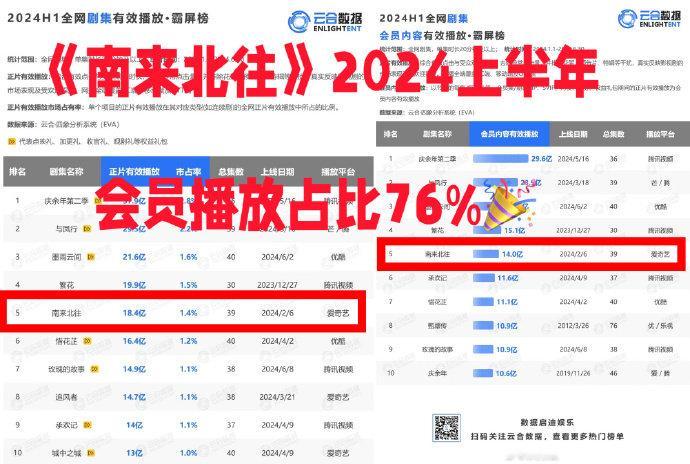Click 15.1亿 for 繁花 in right table
The image size is (690, 464).
coord(514,230)
